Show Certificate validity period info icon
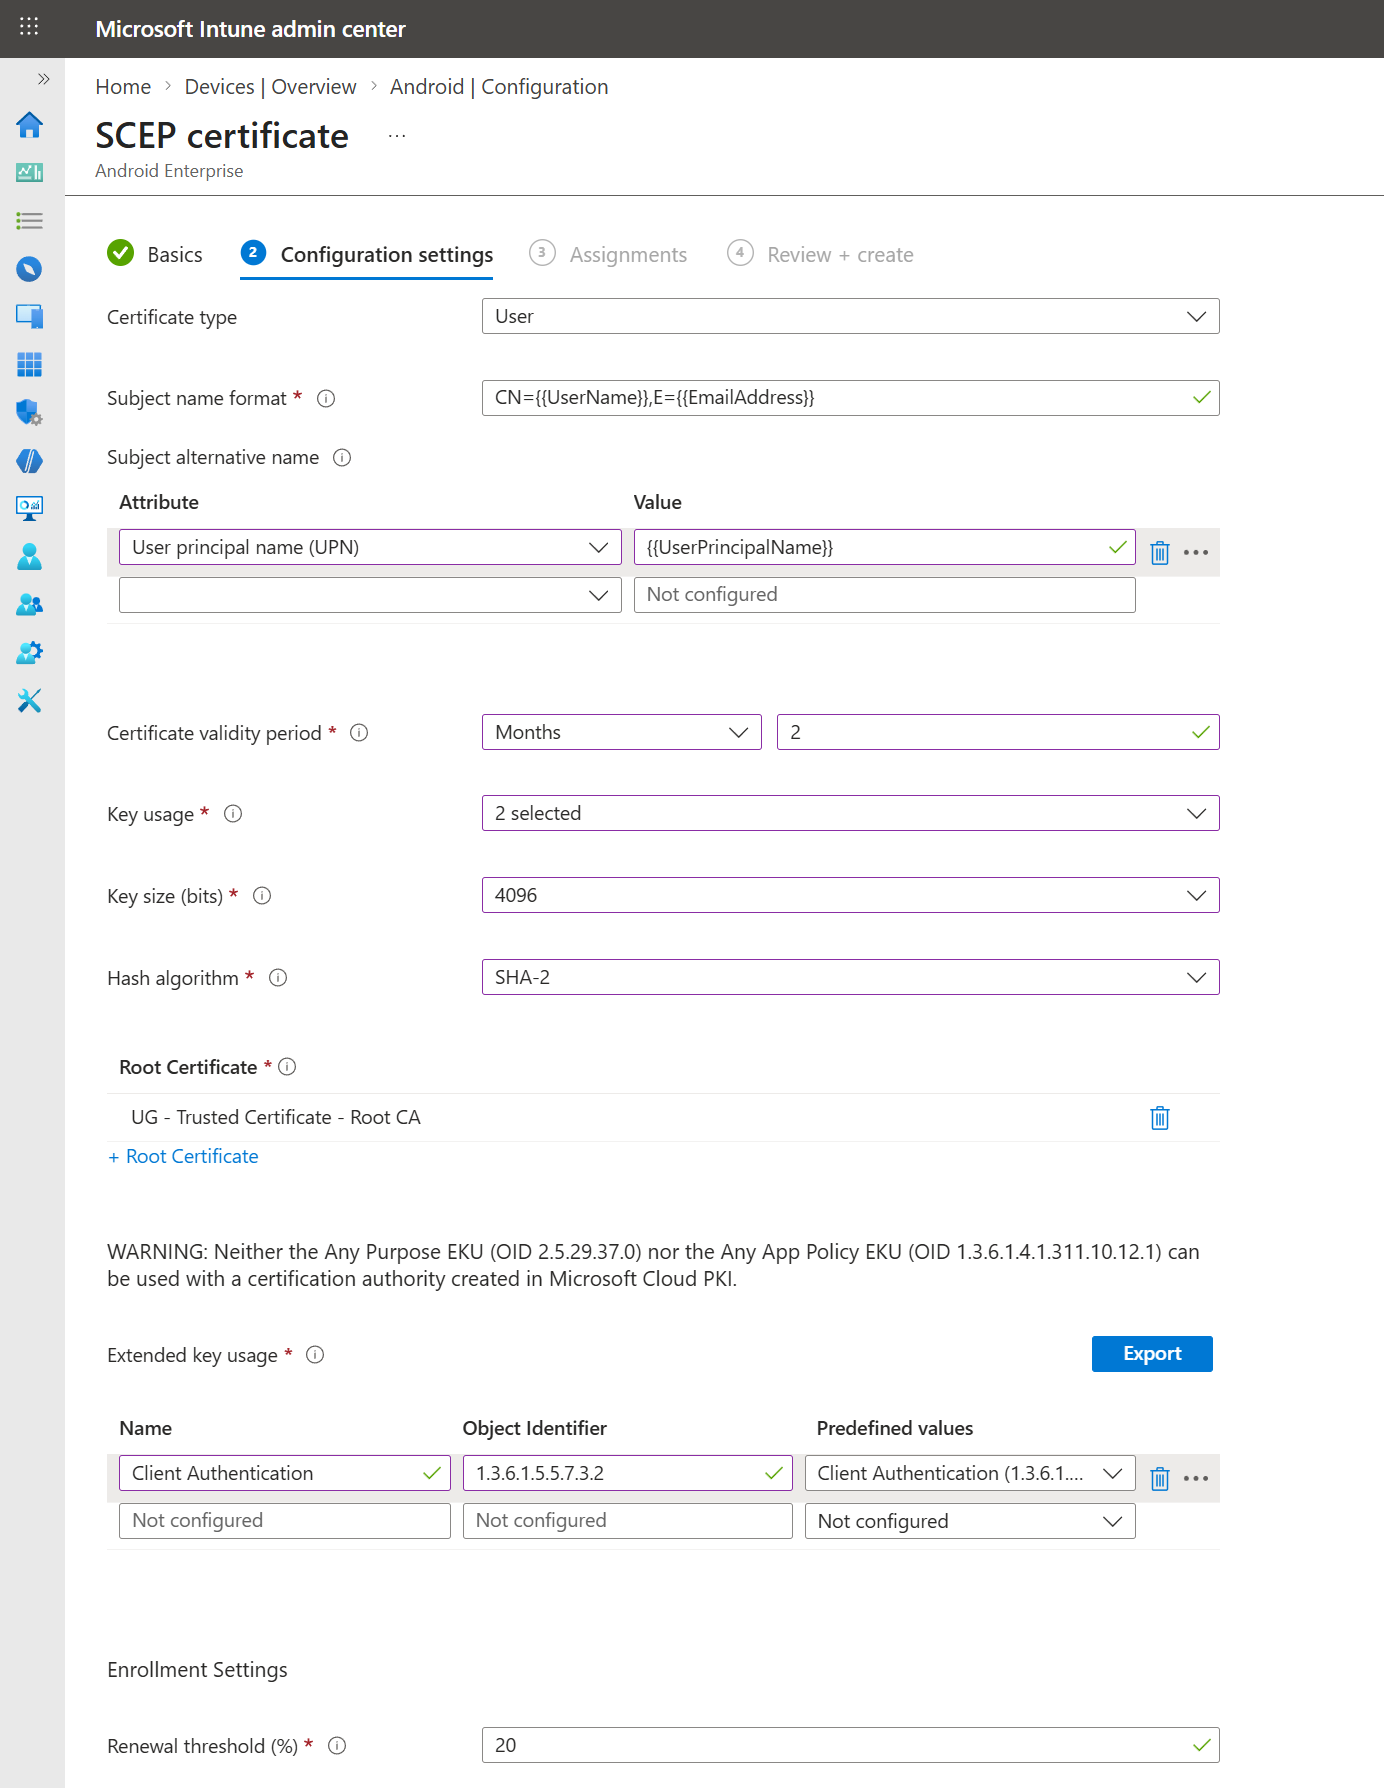This screenshot has width=1384, height=1788. 359,733
